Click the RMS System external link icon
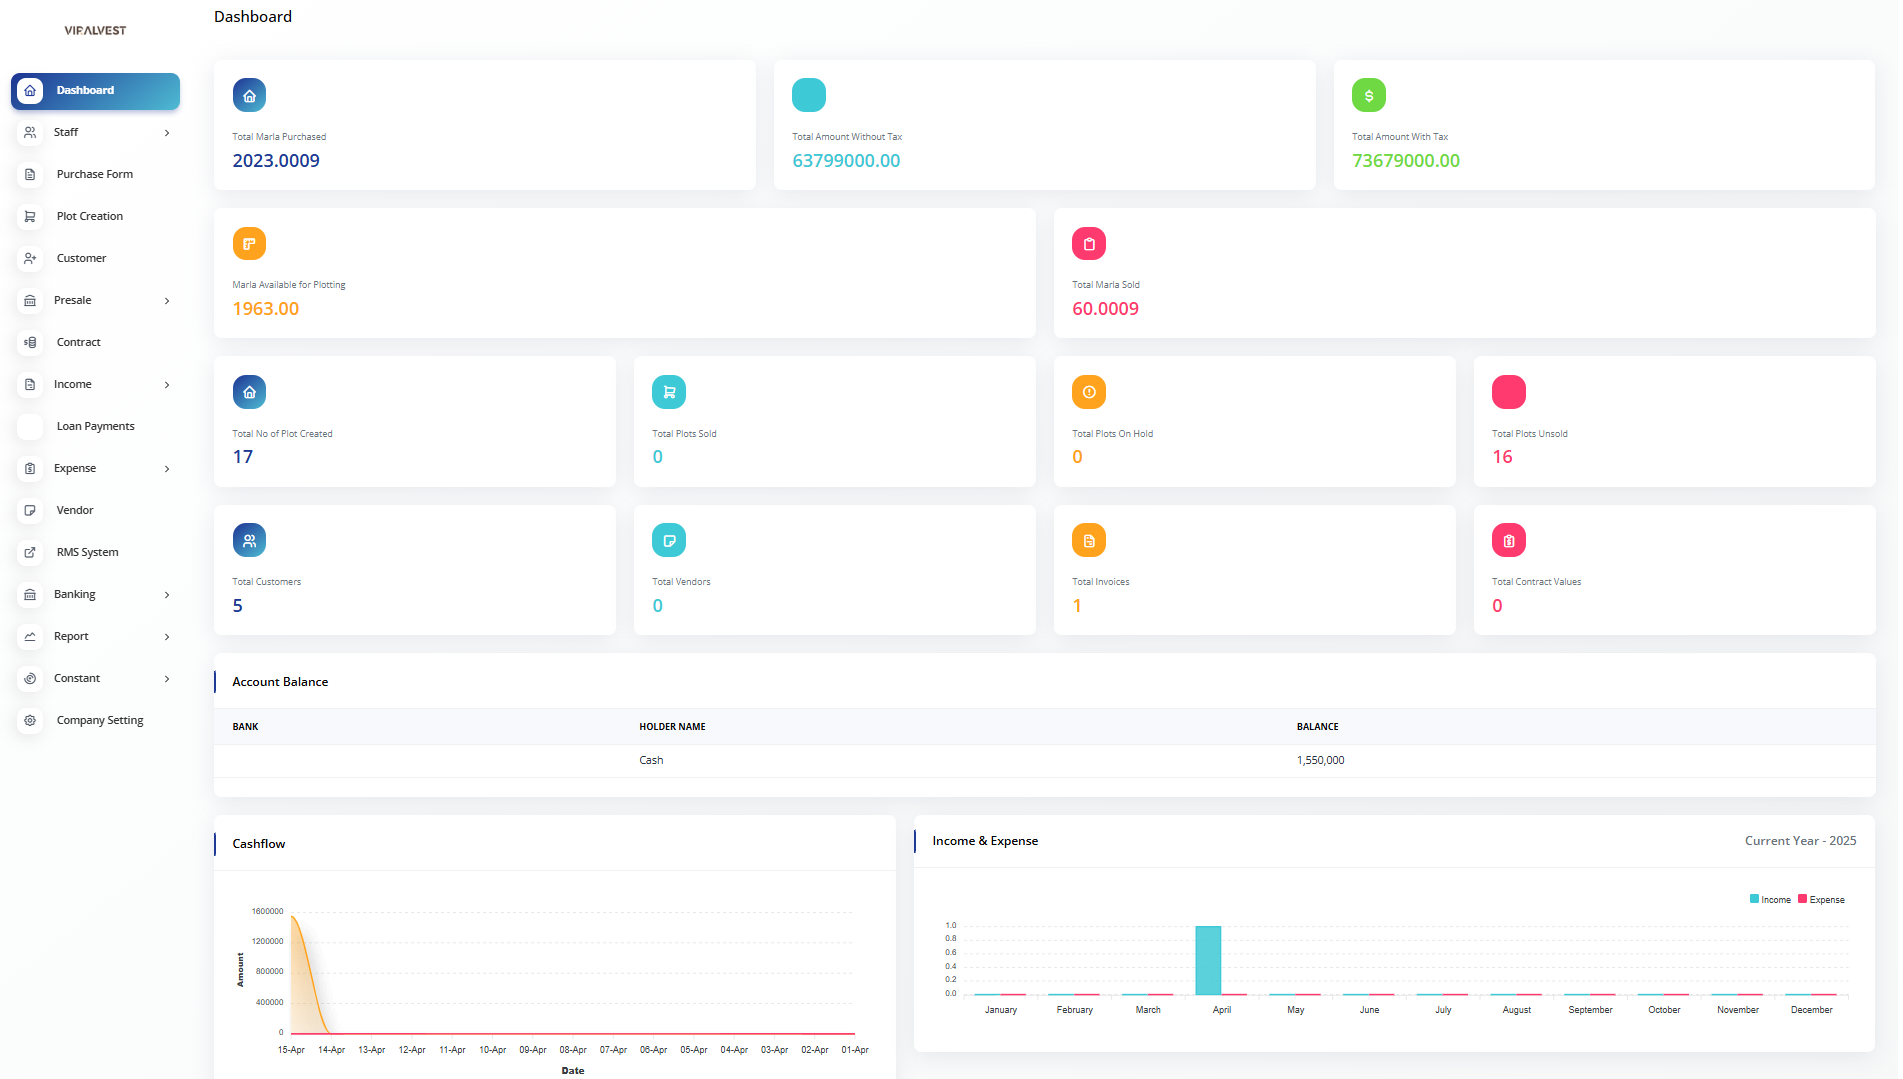The height and width of the screenshot is (1079, 1903). (30, 552)
